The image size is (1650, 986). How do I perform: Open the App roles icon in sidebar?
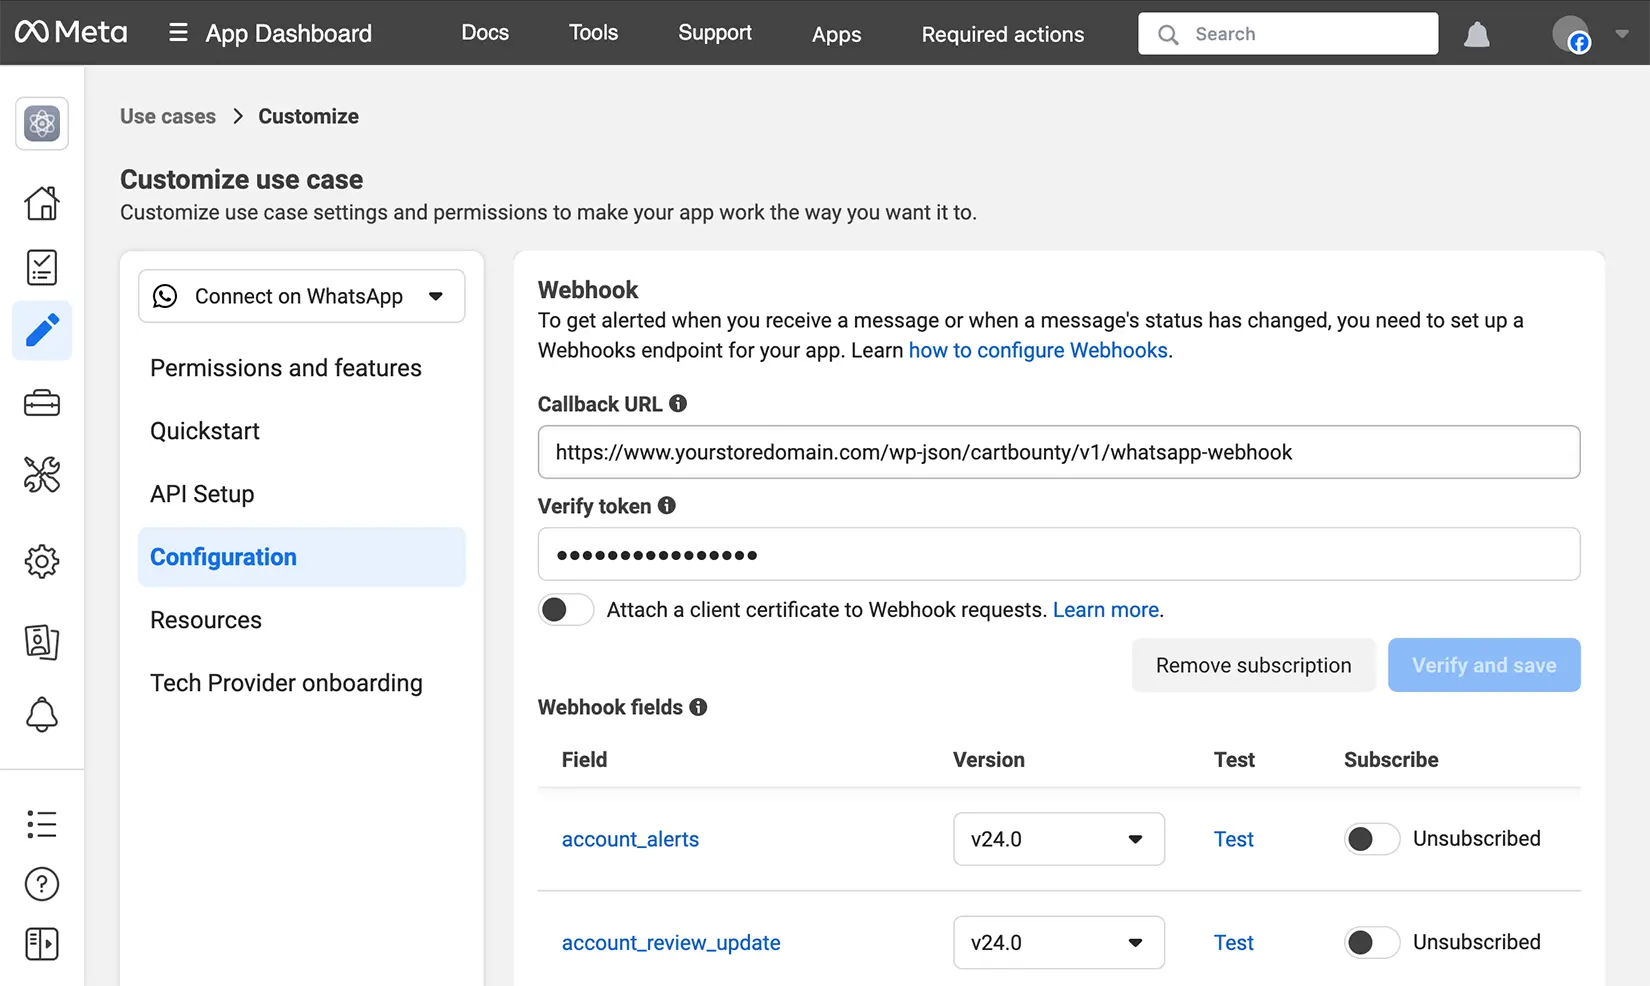pyautogui.click(x=41, y=643)
